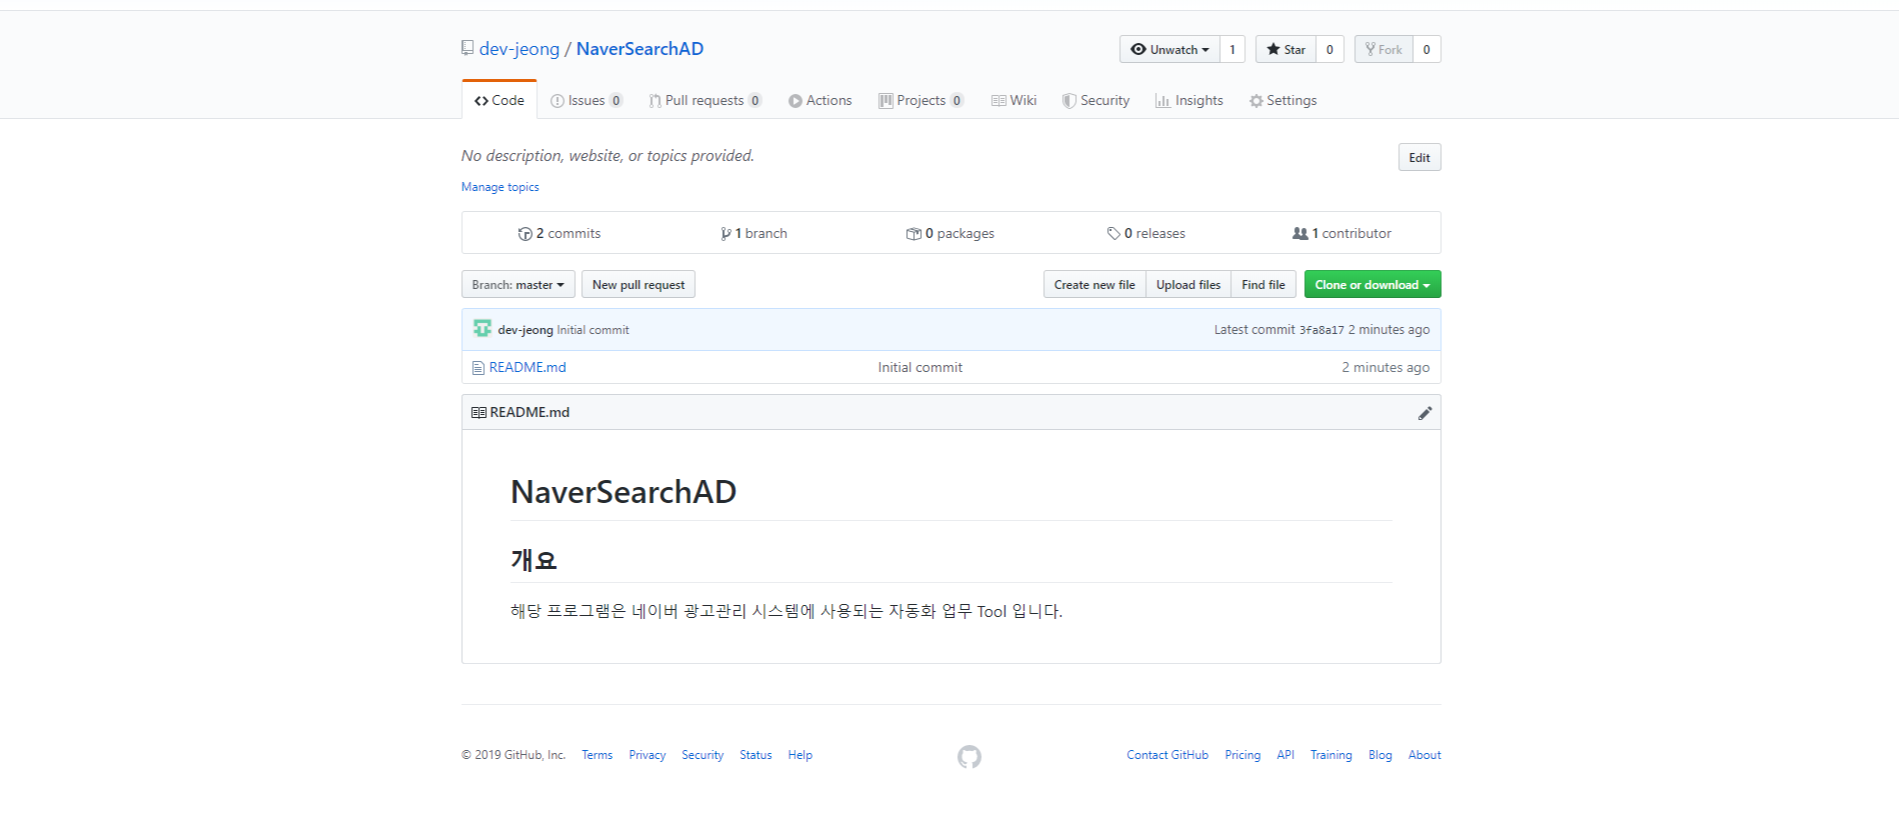Screen dimensions: 1899x819
Task: Click the book icon in README.md header
Action: pos(479,412)
